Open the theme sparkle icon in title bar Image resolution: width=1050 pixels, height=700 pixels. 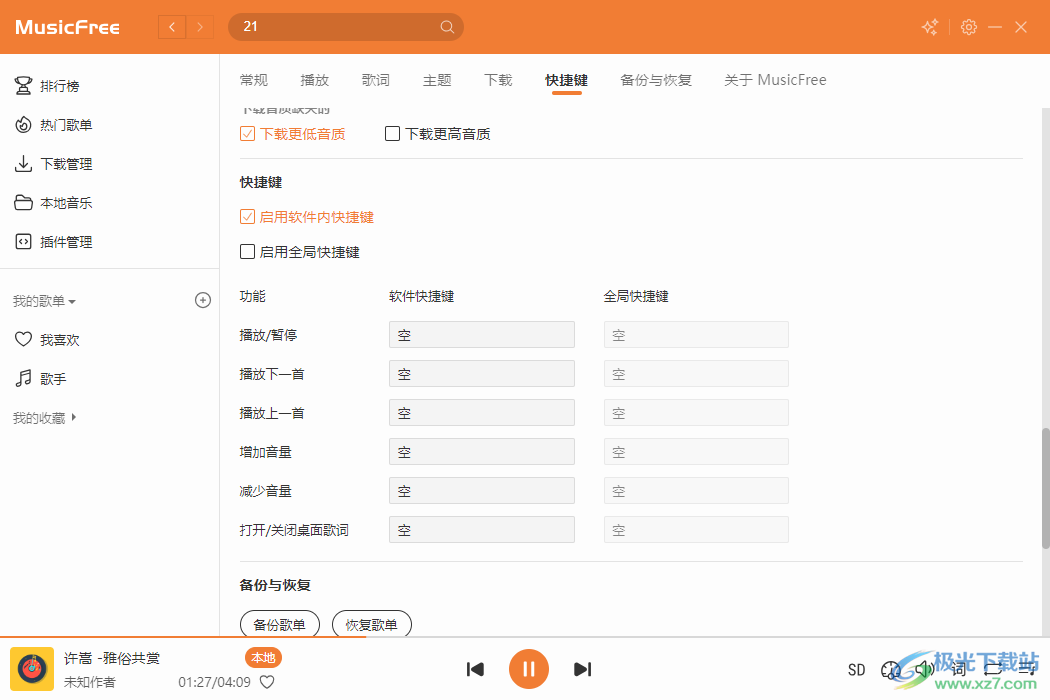(930, 27)
